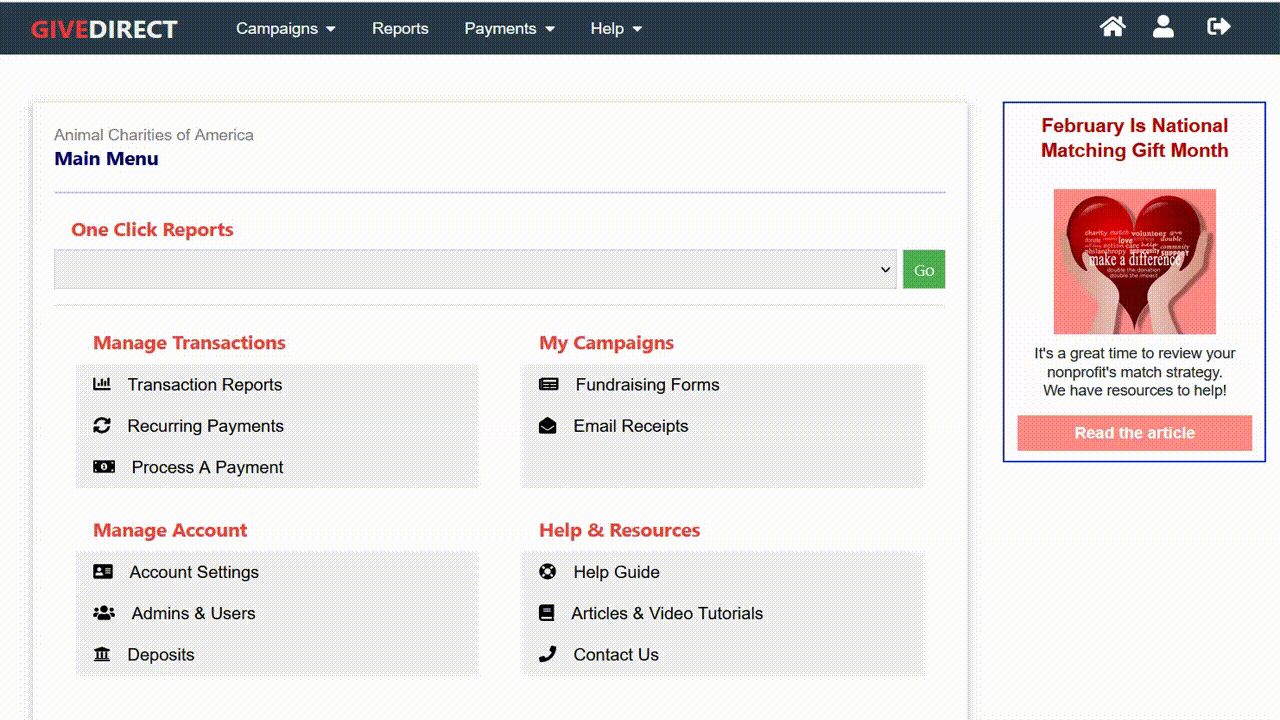Click the Deposits bank icon
Viewport: 1280px width, 720px height.
click(102, 654)
